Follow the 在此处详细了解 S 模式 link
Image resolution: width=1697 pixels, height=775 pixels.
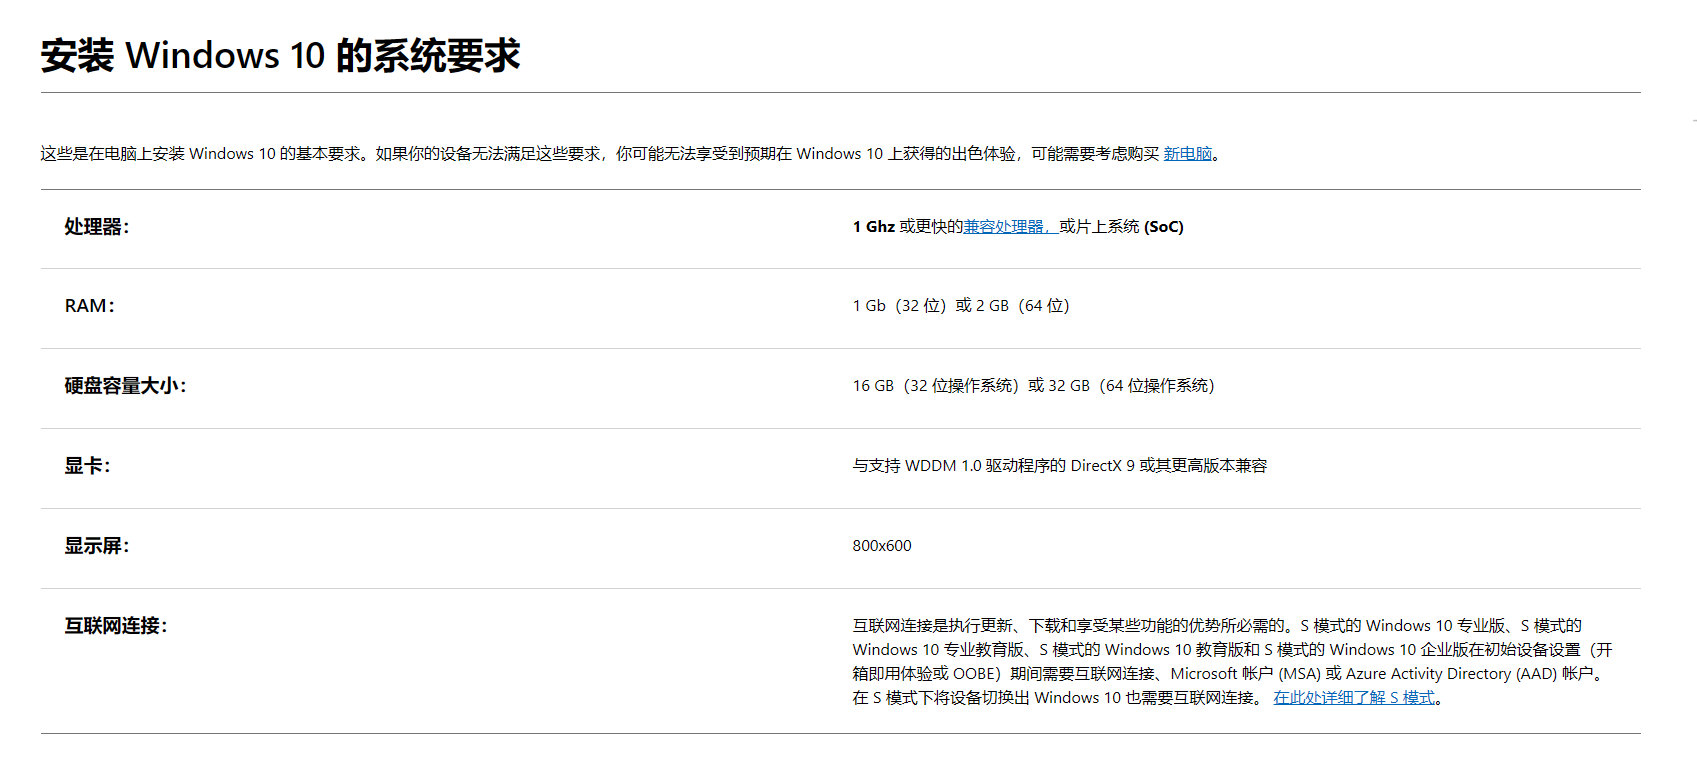[1354, 698]
